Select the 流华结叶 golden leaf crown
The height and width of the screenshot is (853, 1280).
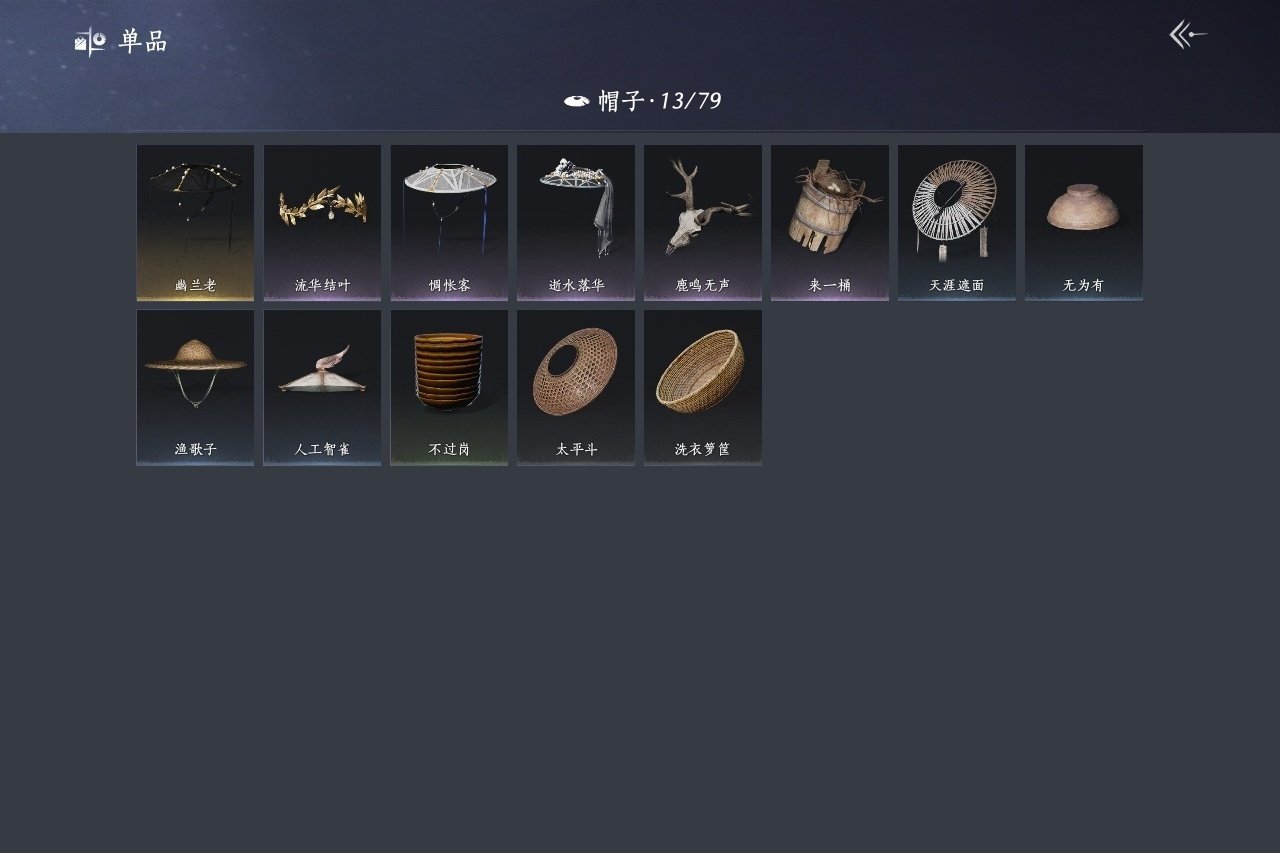click(322, 223)
